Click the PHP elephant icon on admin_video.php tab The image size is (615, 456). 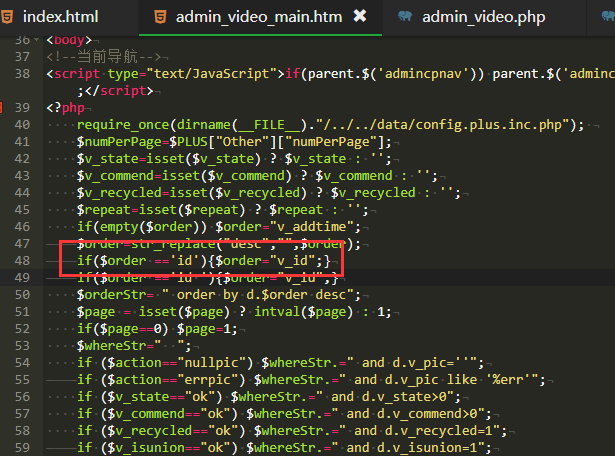[x=404, y=17]
